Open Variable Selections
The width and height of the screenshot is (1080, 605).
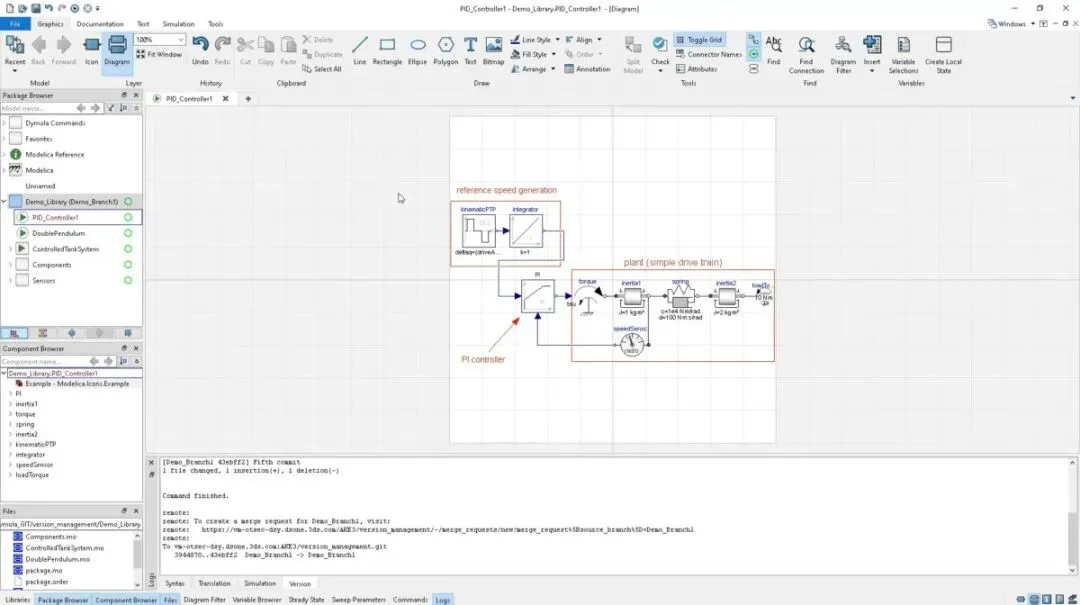tap(903, 54)
